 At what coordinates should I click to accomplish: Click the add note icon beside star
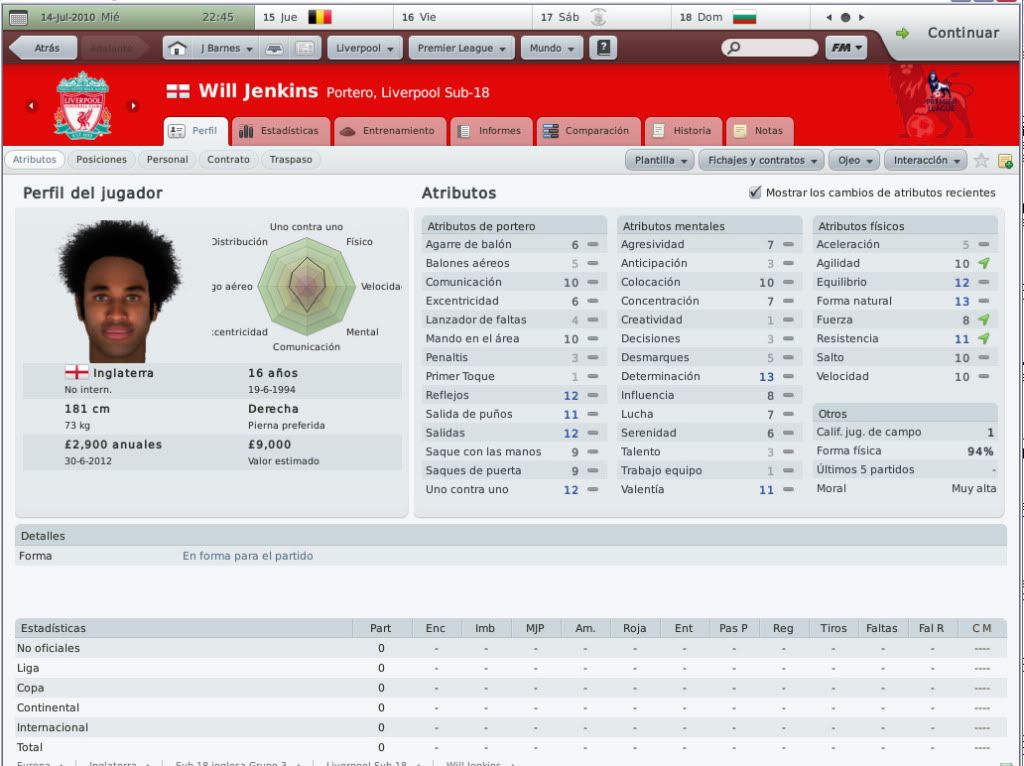coord(1005,161)
